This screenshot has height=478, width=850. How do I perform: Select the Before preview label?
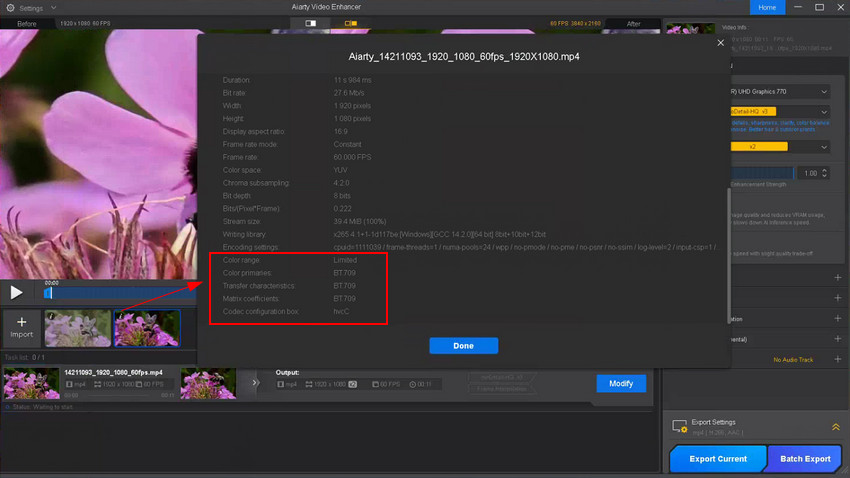(x=27, y=24)
